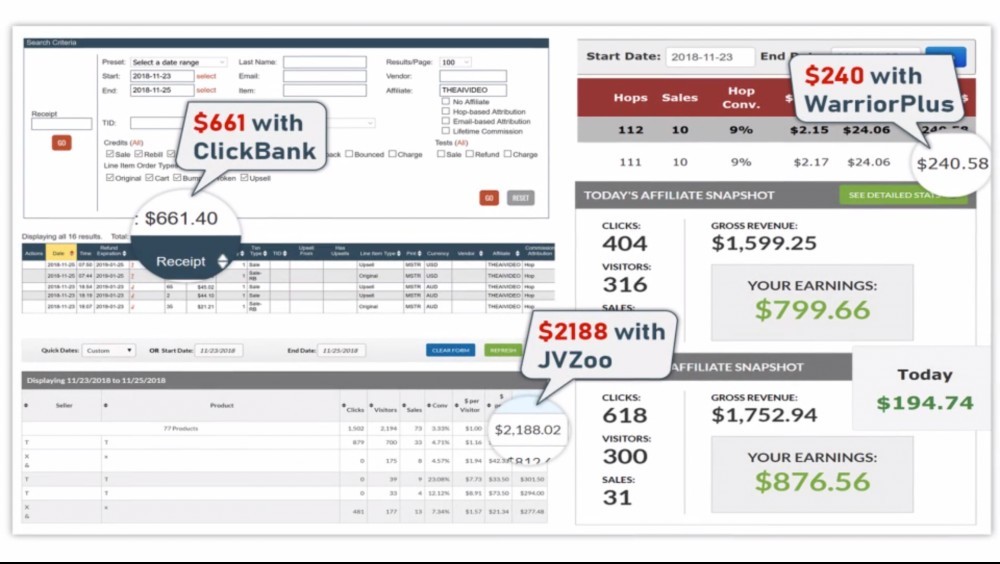1000x564 pixels.
Task: Click the green REFRESH button
Action: 503,350
